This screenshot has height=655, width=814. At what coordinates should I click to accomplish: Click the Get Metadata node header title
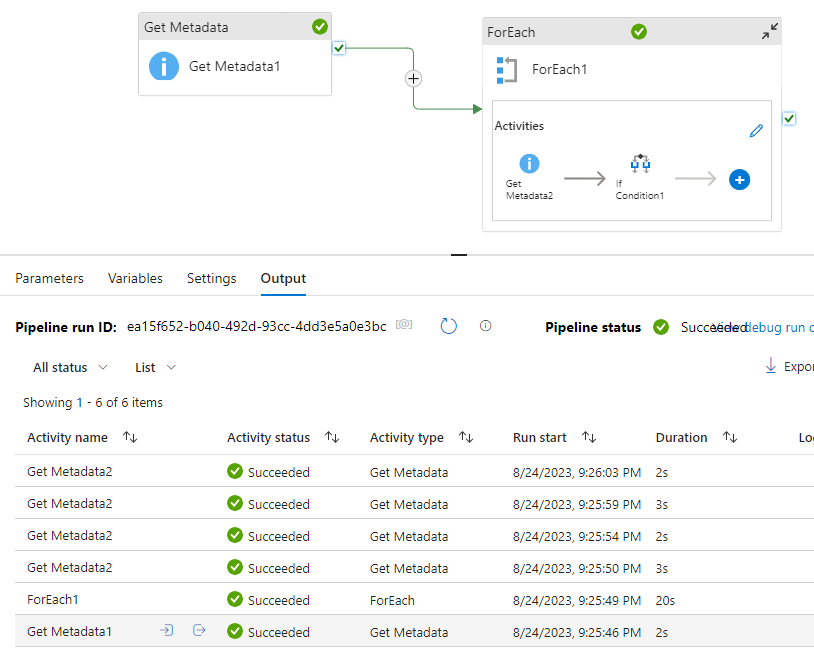[x=186, y=27]
